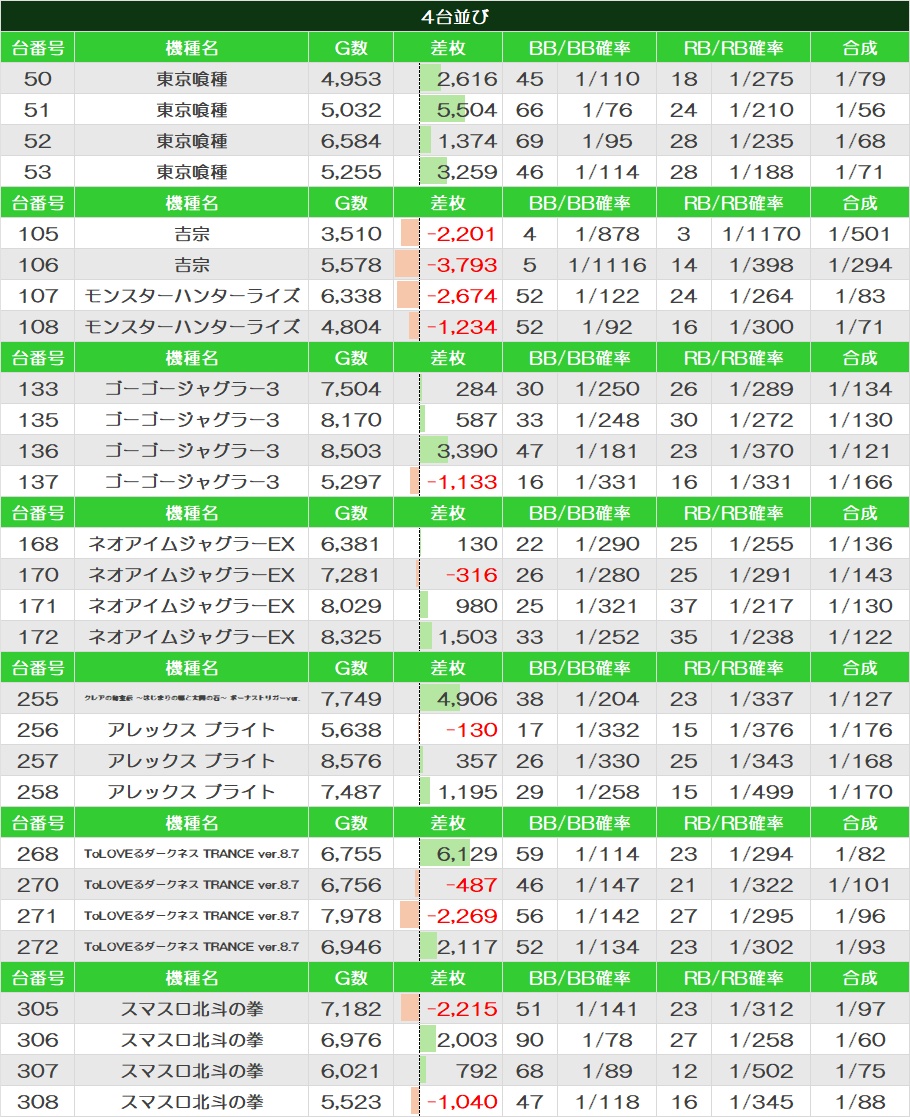This screenshot has height=1117, width=910.
Task: Click 1/79 combined rate in row 50
Action: (x=860, y=78)
